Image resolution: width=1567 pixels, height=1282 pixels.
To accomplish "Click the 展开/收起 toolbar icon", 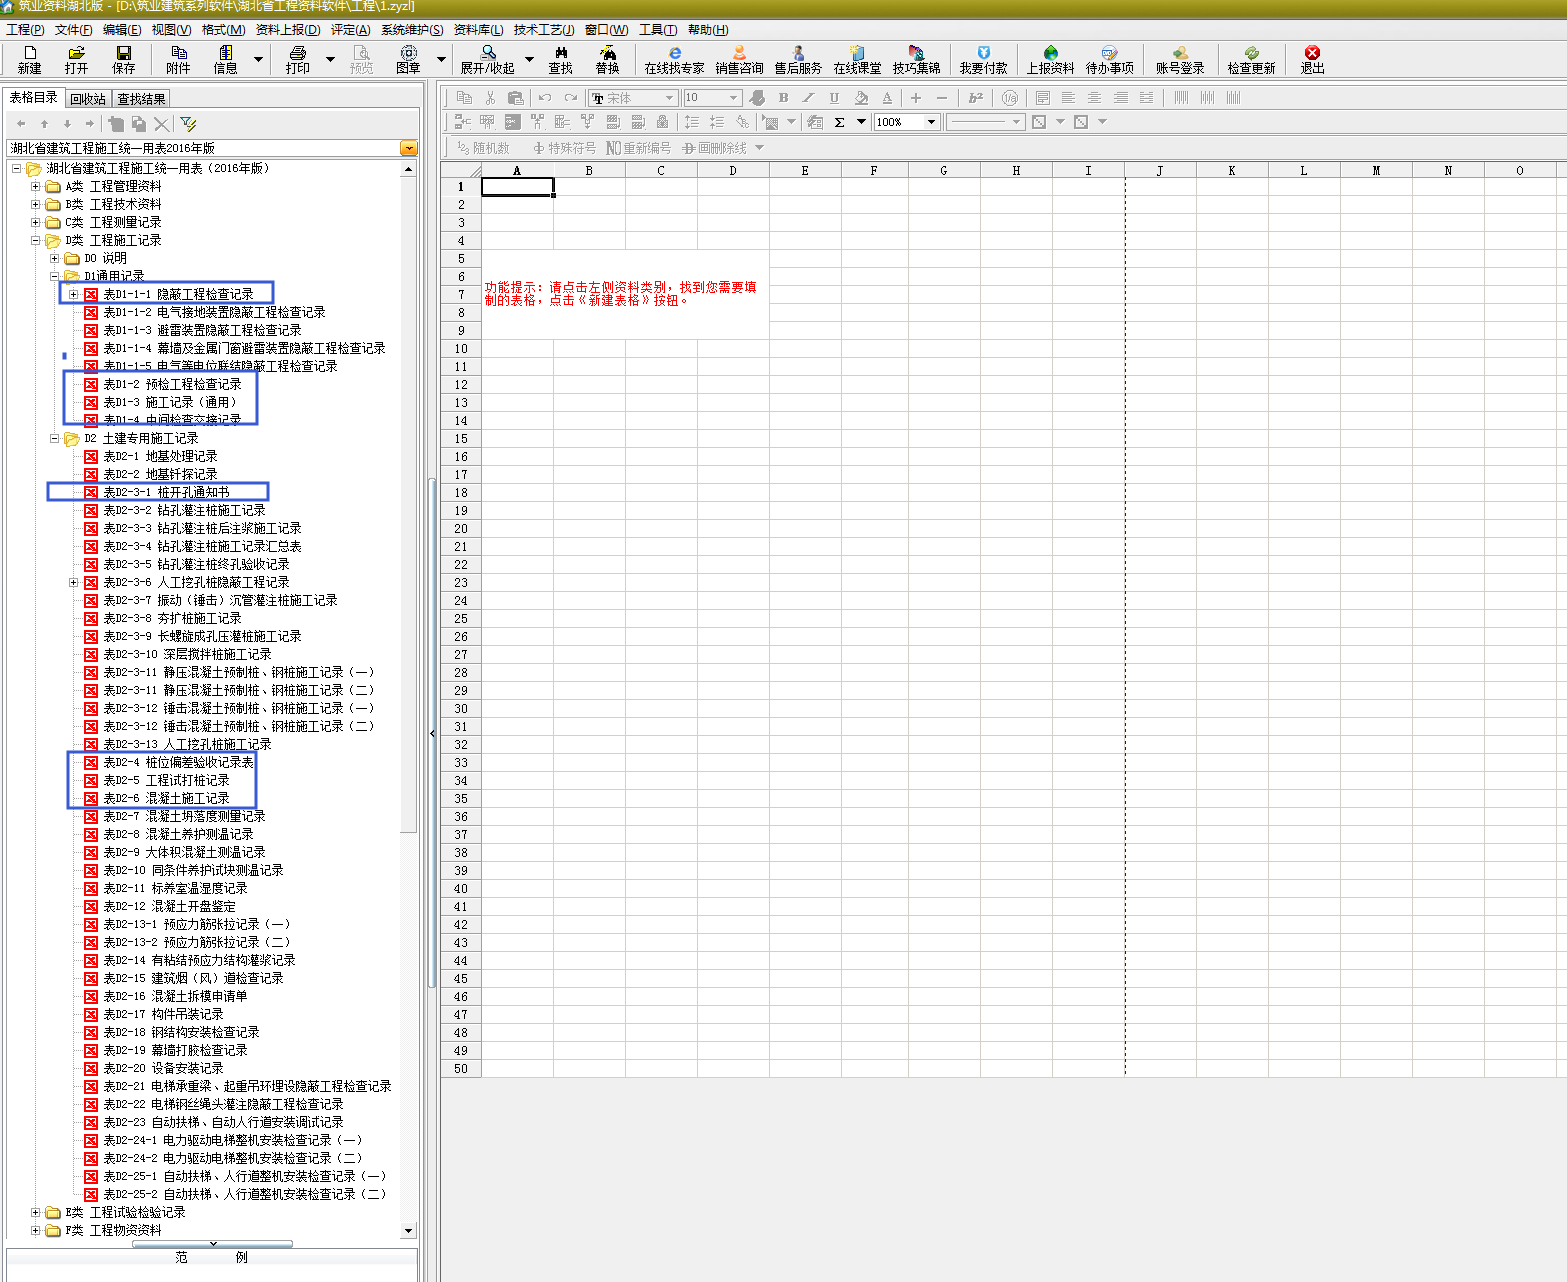I will (488, 59).
